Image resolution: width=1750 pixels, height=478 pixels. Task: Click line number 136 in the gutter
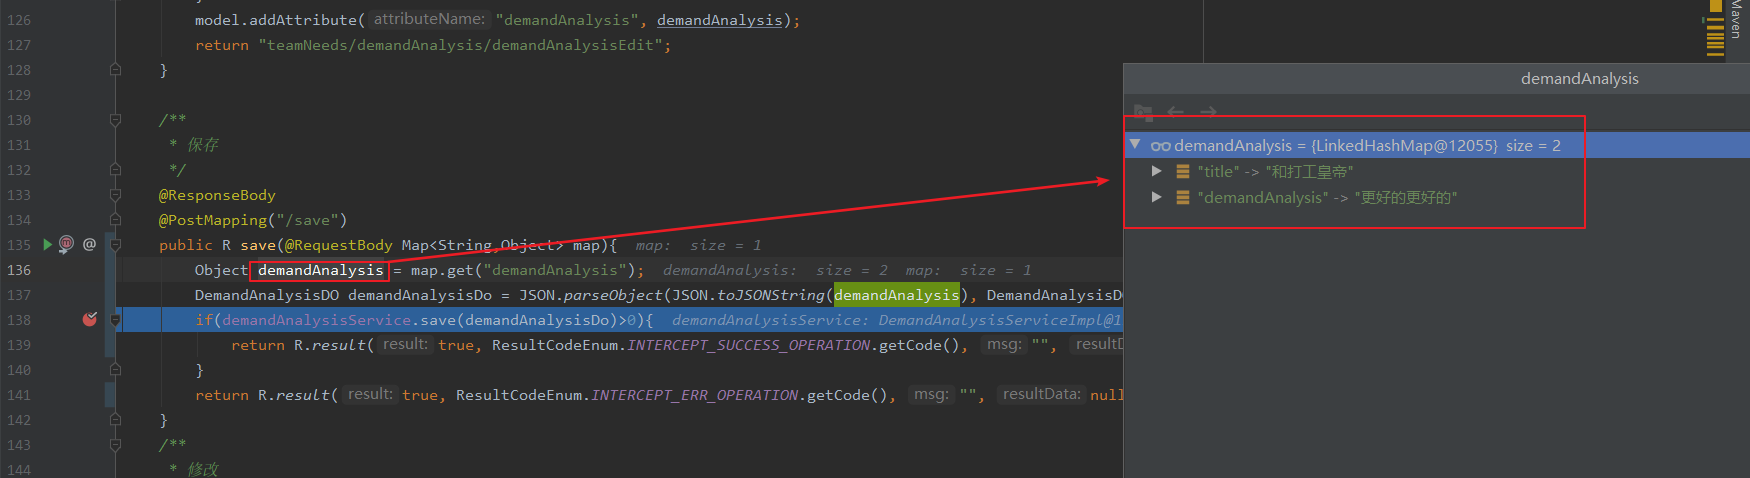(x=19, y=270)
